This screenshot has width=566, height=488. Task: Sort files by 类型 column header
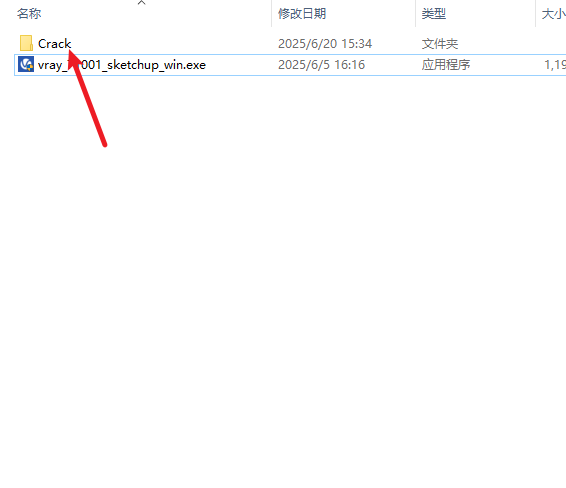(x=434, y=14)
